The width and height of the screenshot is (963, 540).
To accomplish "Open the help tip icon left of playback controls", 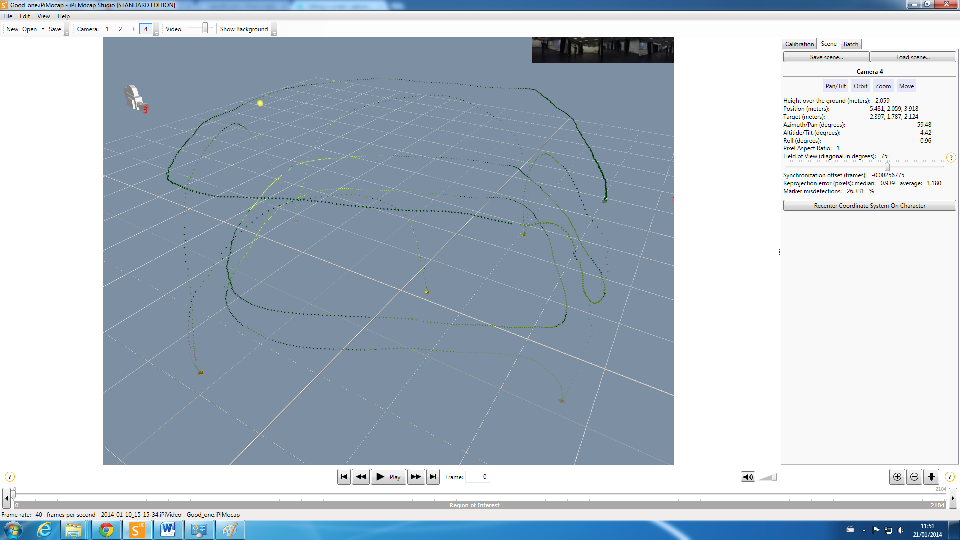I will click(x=10, y=477).
